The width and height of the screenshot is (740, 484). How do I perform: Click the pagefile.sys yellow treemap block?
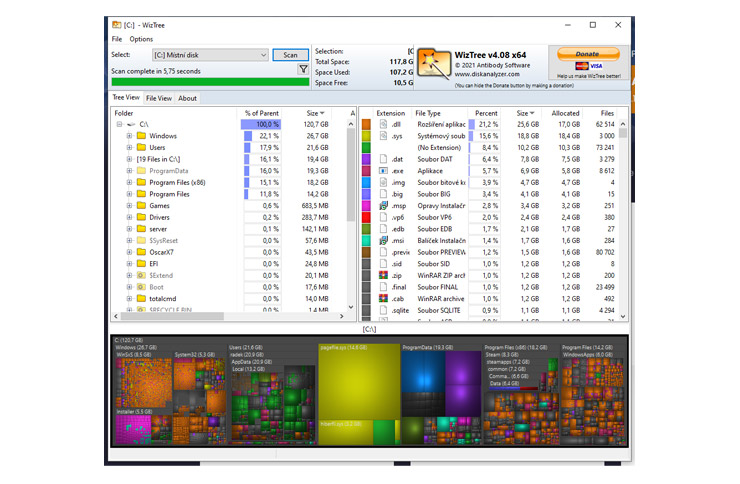(359, 382)
